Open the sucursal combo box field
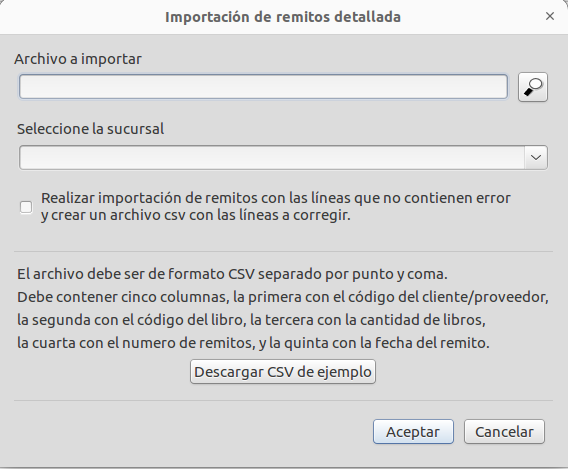 tap(283, 158)
